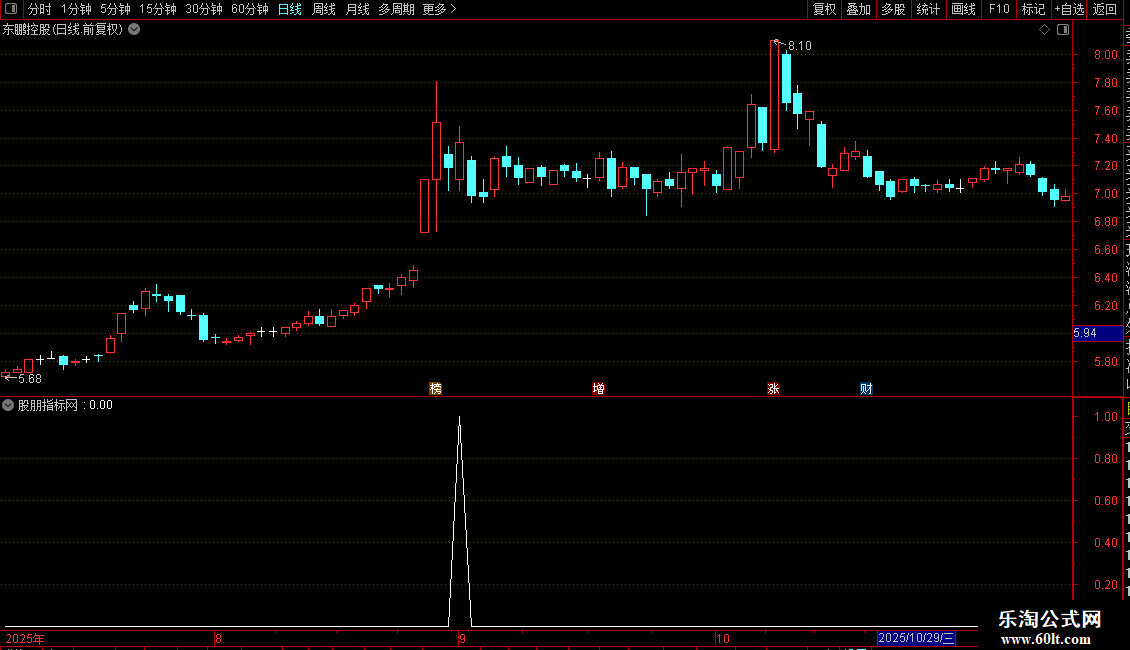This screenshot has height=650, width=1130.
Task: Select the 周线 weekly chart tab
Action: [x=324, y=9]
